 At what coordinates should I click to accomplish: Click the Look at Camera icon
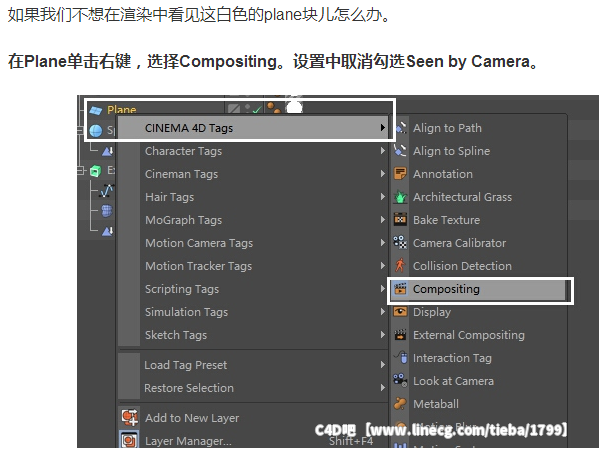401,380
